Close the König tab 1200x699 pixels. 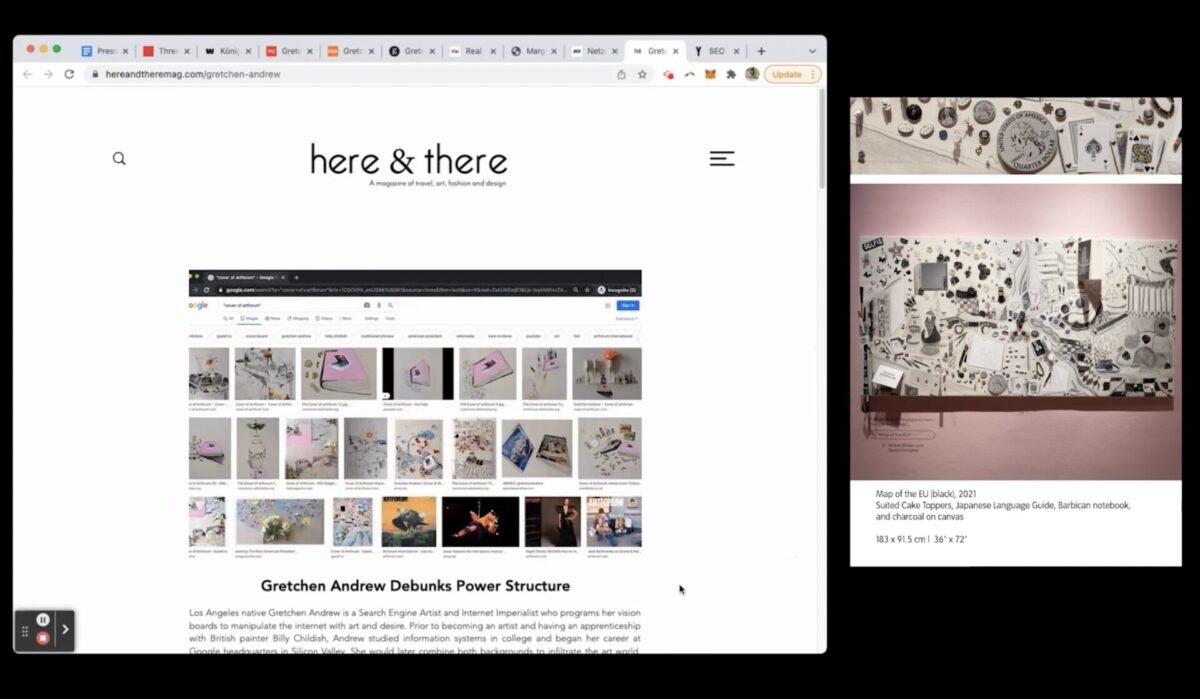click(248, 51)
